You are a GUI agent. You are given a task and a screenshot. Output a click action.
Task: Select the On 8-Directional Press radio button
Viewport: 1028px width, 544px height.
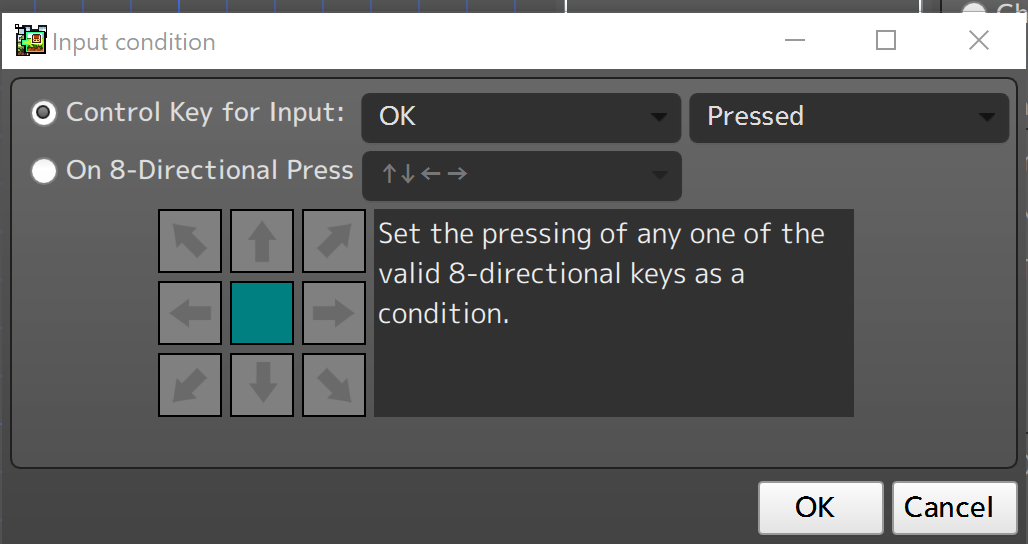(44, 171)
